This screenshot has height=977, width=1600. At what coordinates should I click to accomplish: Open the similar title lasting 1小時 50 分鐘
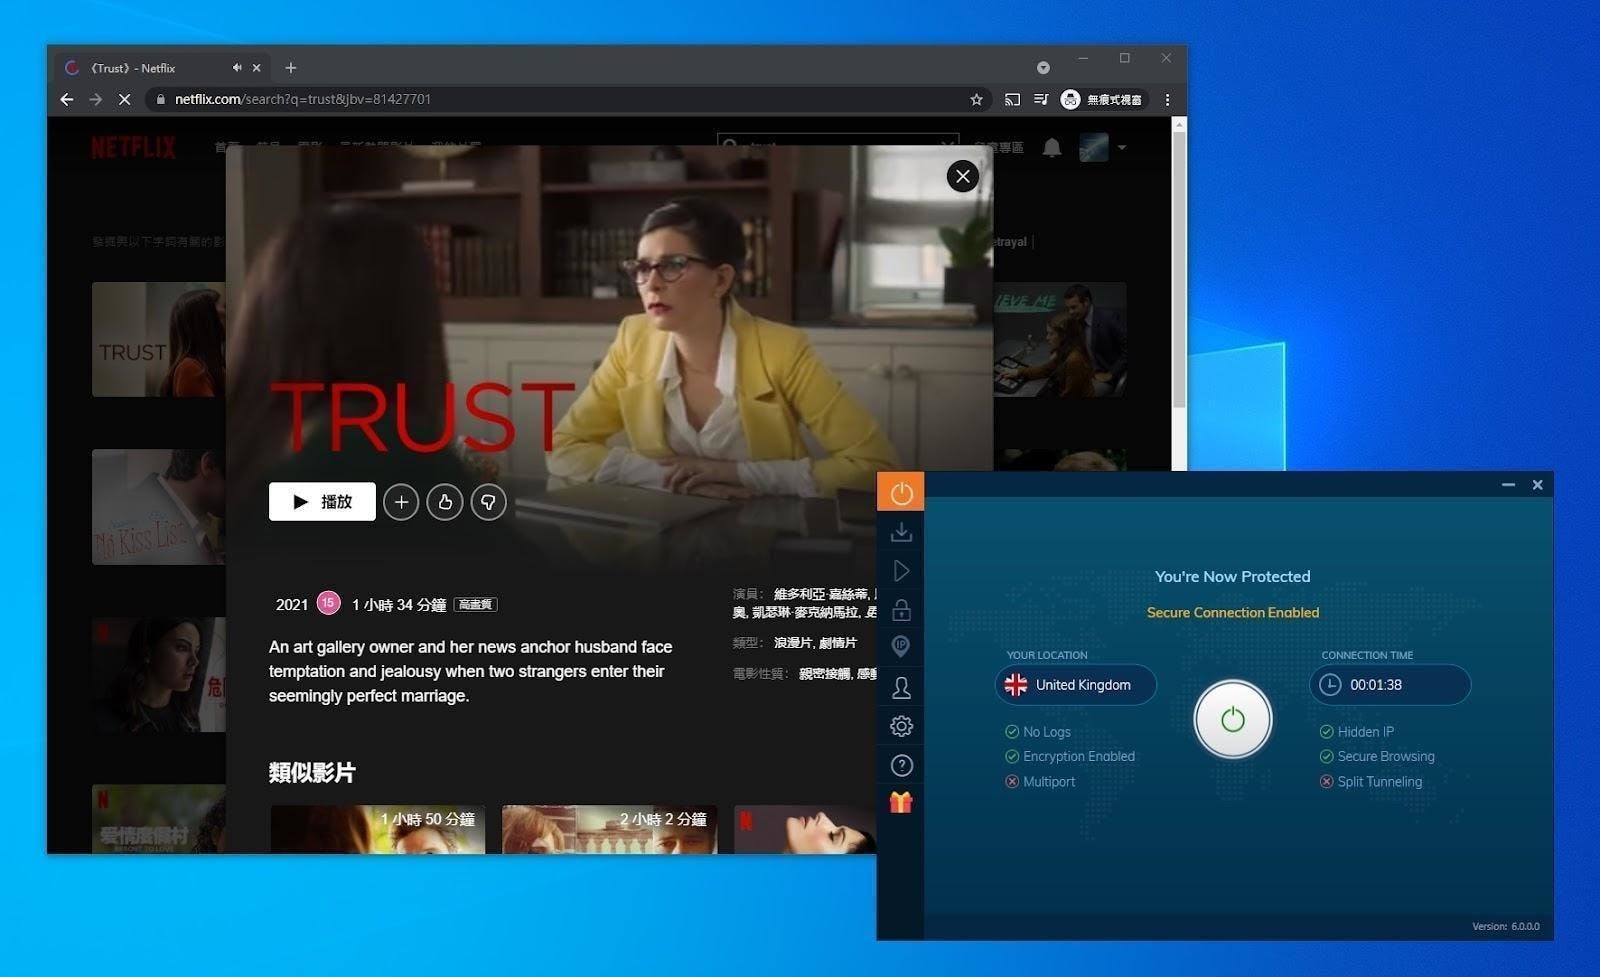tap(378, 829)
